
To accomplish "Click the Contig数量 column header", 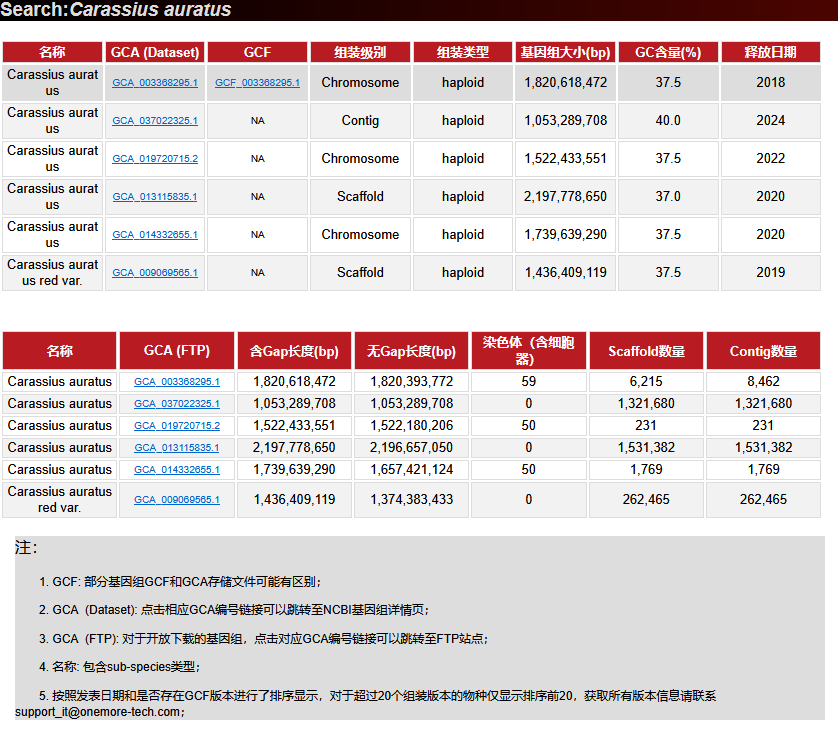I will 763,351.
